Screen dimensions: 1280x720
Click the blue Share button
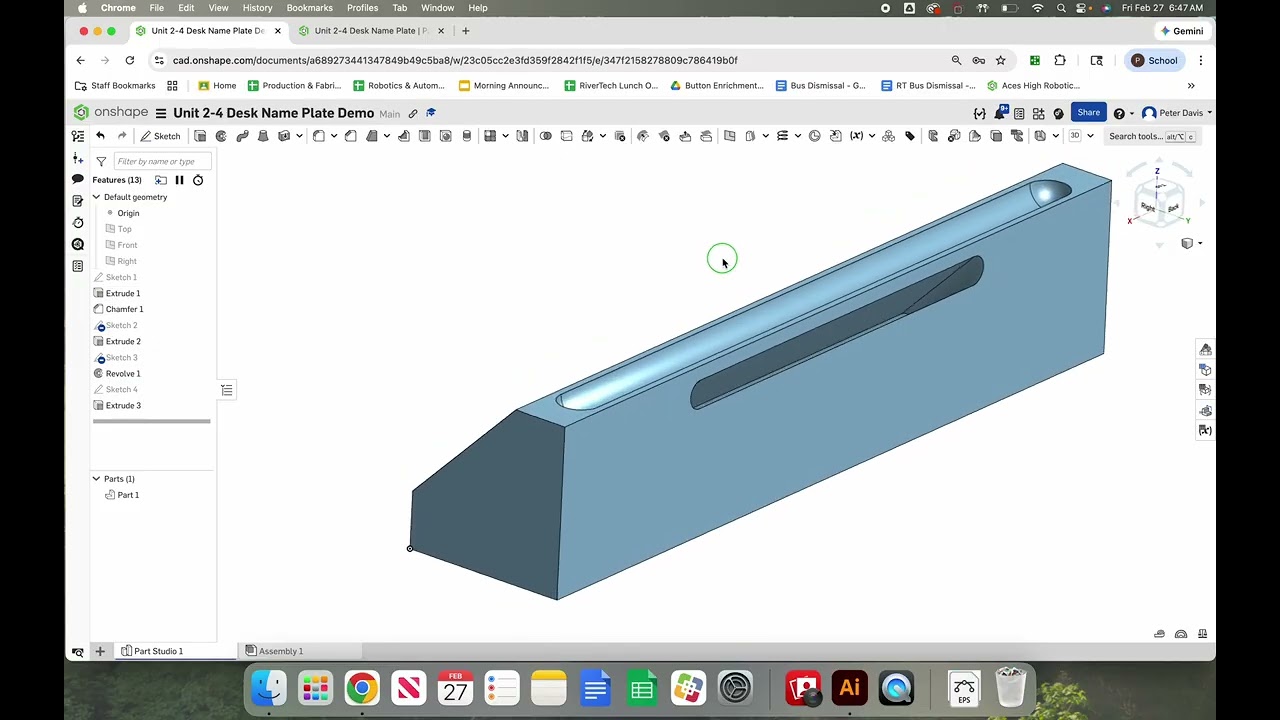tap(1088, 113)
